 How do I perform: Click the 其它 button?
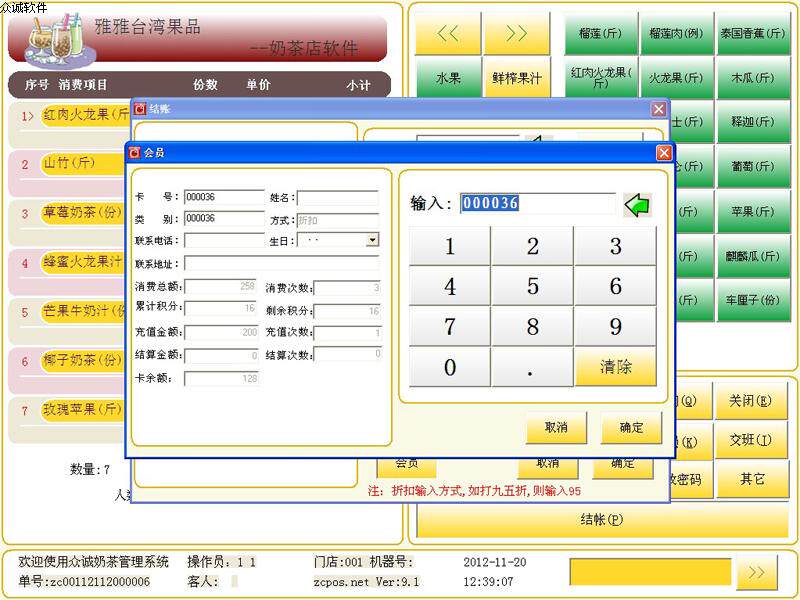pos(752,479)
